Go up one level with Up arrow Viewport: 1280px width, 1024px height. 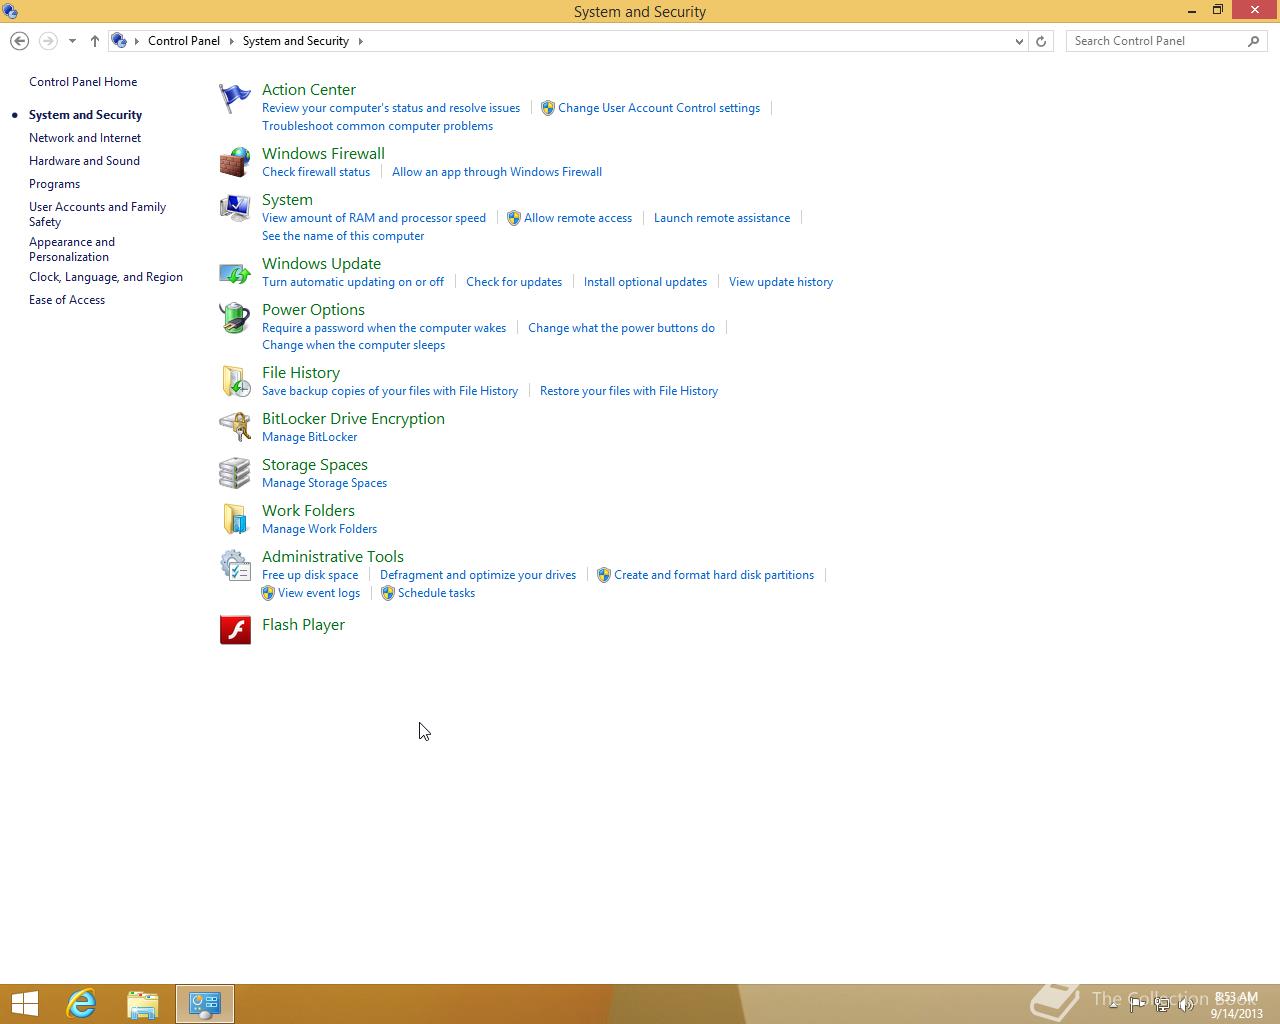[x=95, y=41]
